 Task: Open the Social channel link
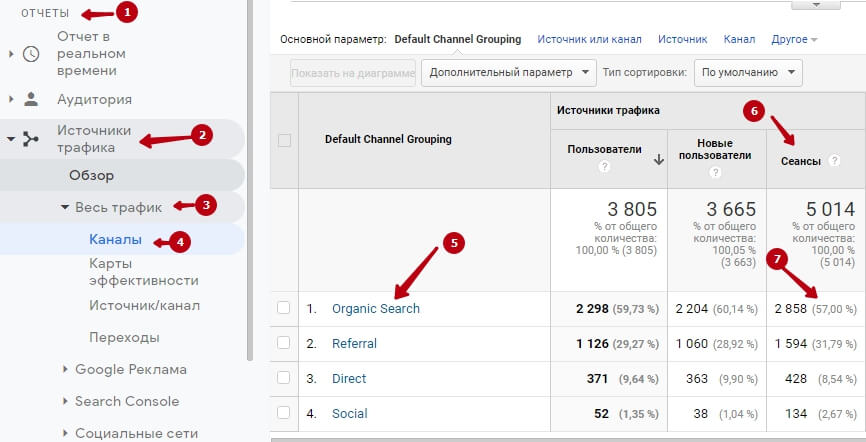(350, 413)
